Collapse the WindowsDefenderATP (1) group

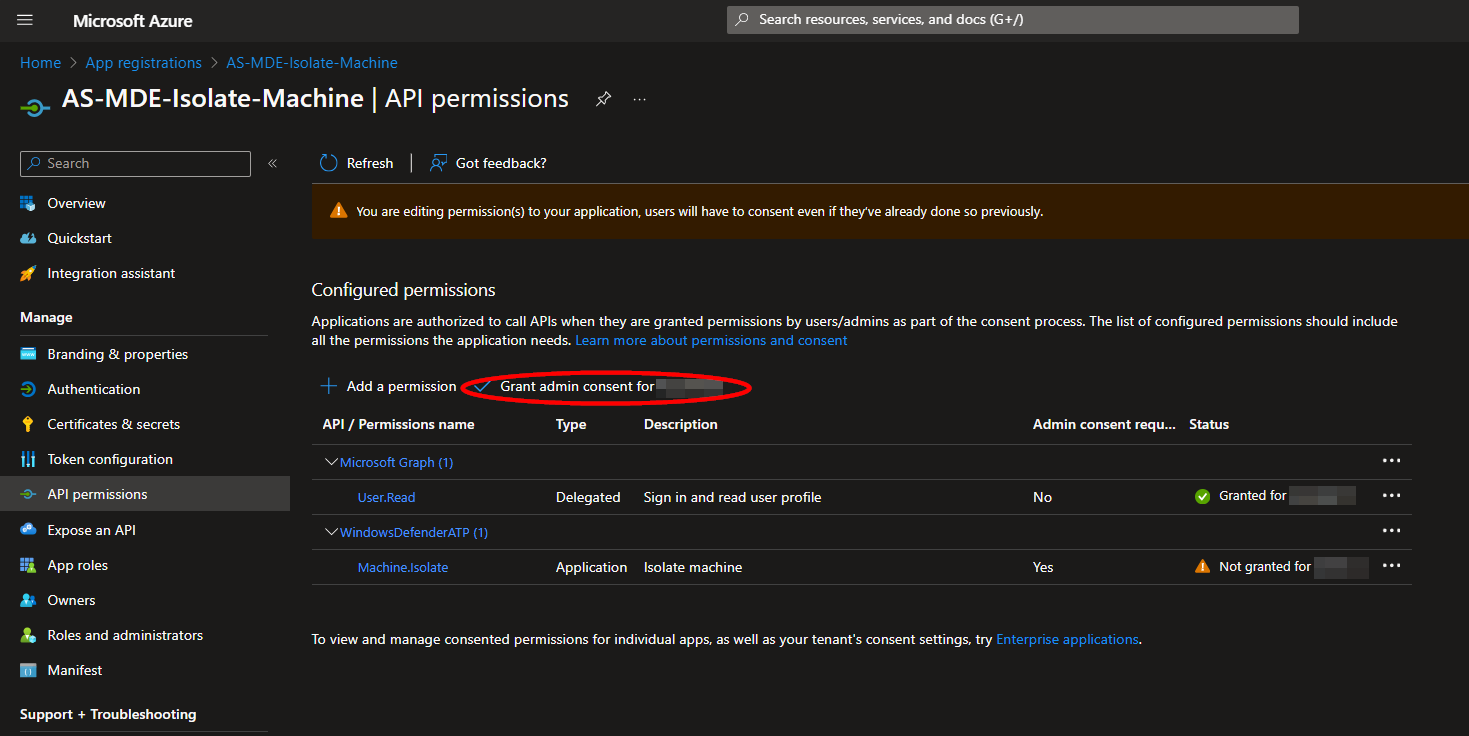331,532
